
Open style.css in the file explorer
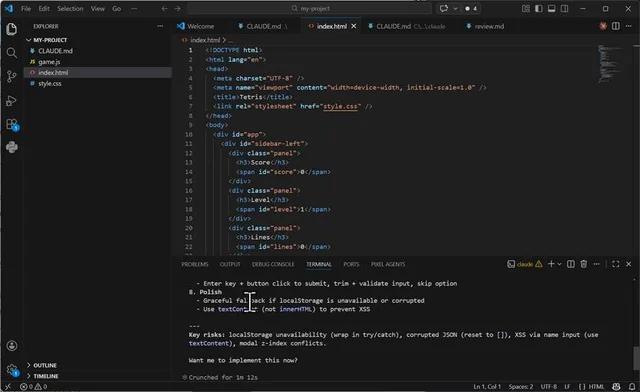pos(50,84)
